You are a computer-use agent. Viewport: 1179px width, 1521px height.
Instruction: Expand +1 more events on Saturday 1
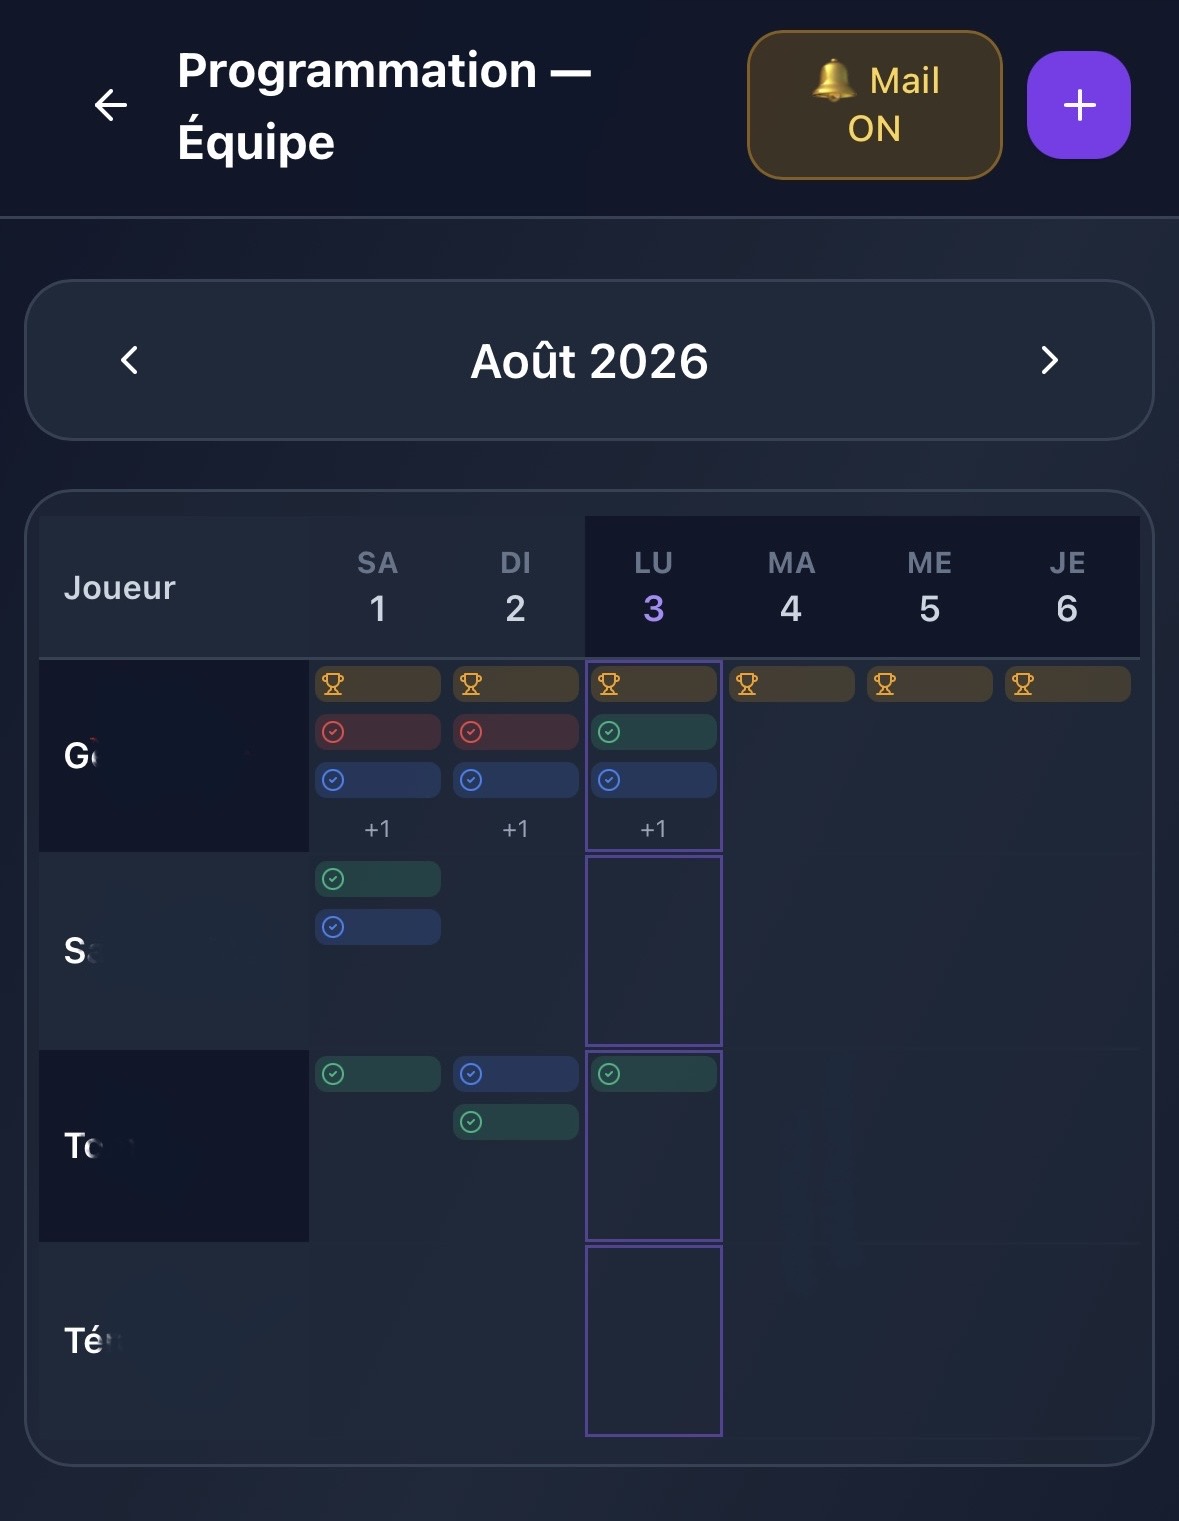378,829
